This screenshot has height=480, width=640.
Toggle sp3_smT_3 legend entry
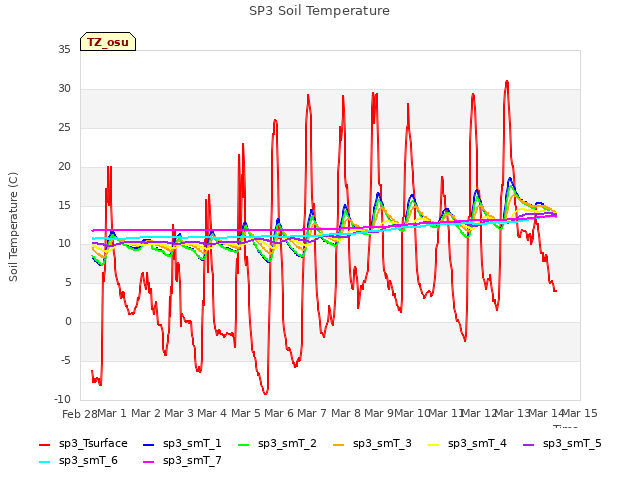point(372,443)
